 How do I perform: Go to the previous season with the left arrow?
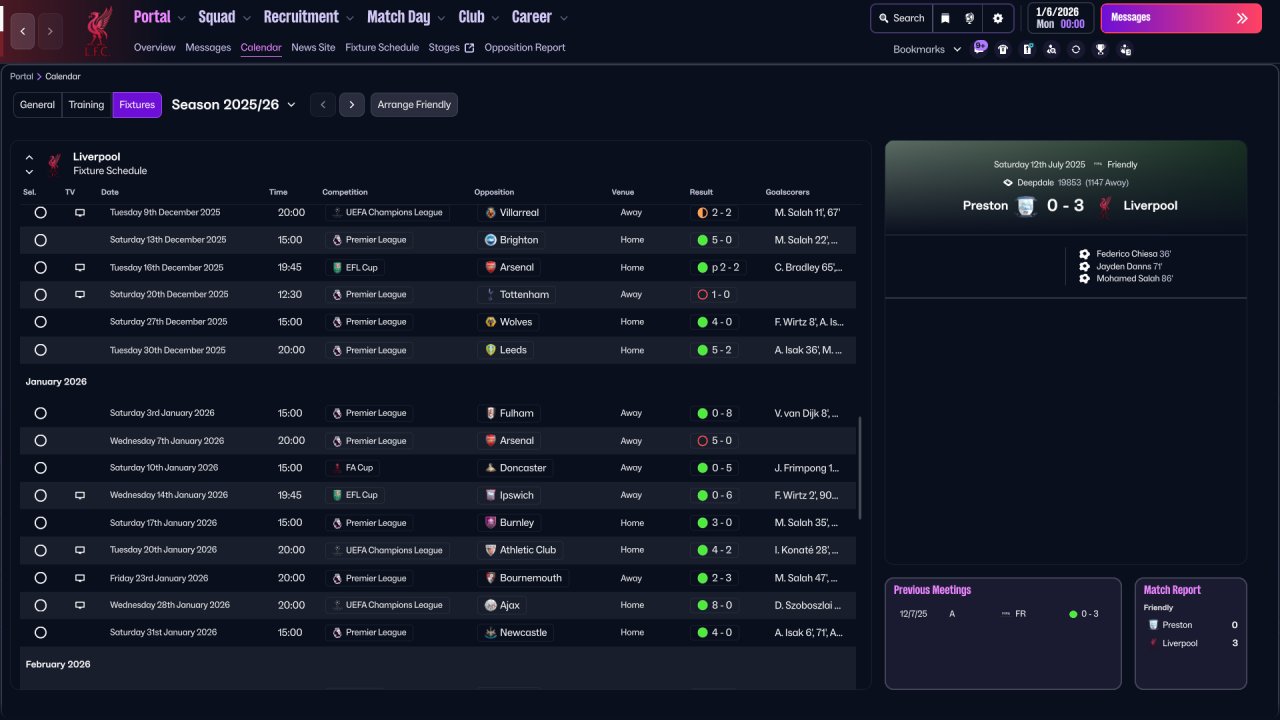[323, 105]
